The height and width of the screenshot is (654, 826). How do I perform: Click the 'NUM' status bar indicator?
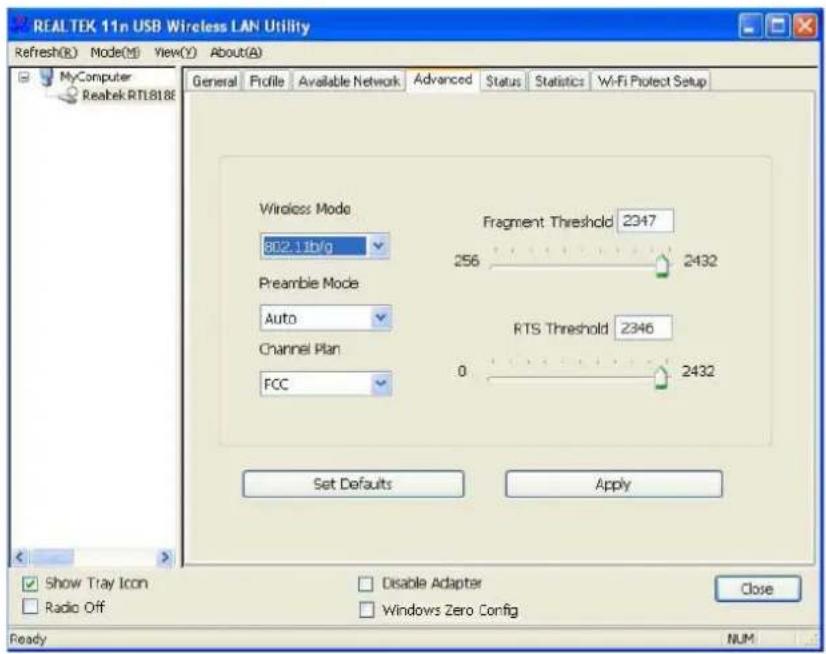[741, 639]
